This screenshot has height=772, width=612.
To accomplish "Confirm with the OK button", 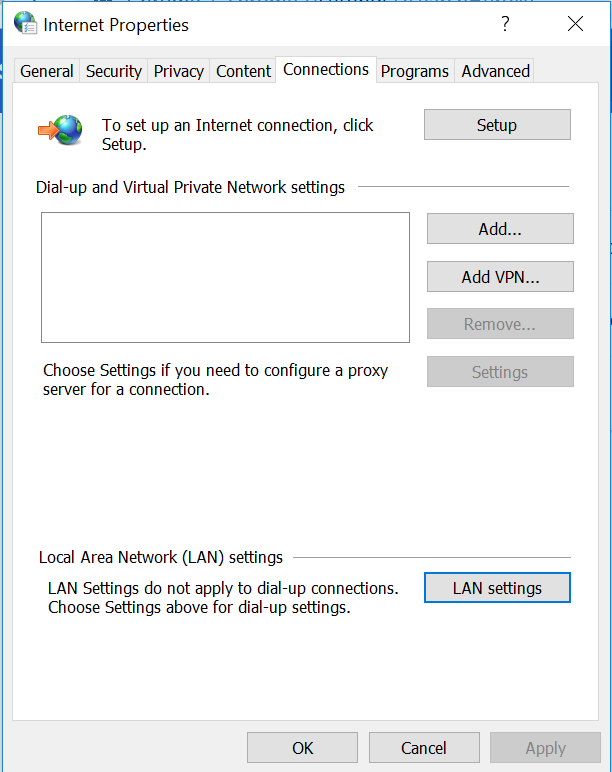I will tap(302, 748).
